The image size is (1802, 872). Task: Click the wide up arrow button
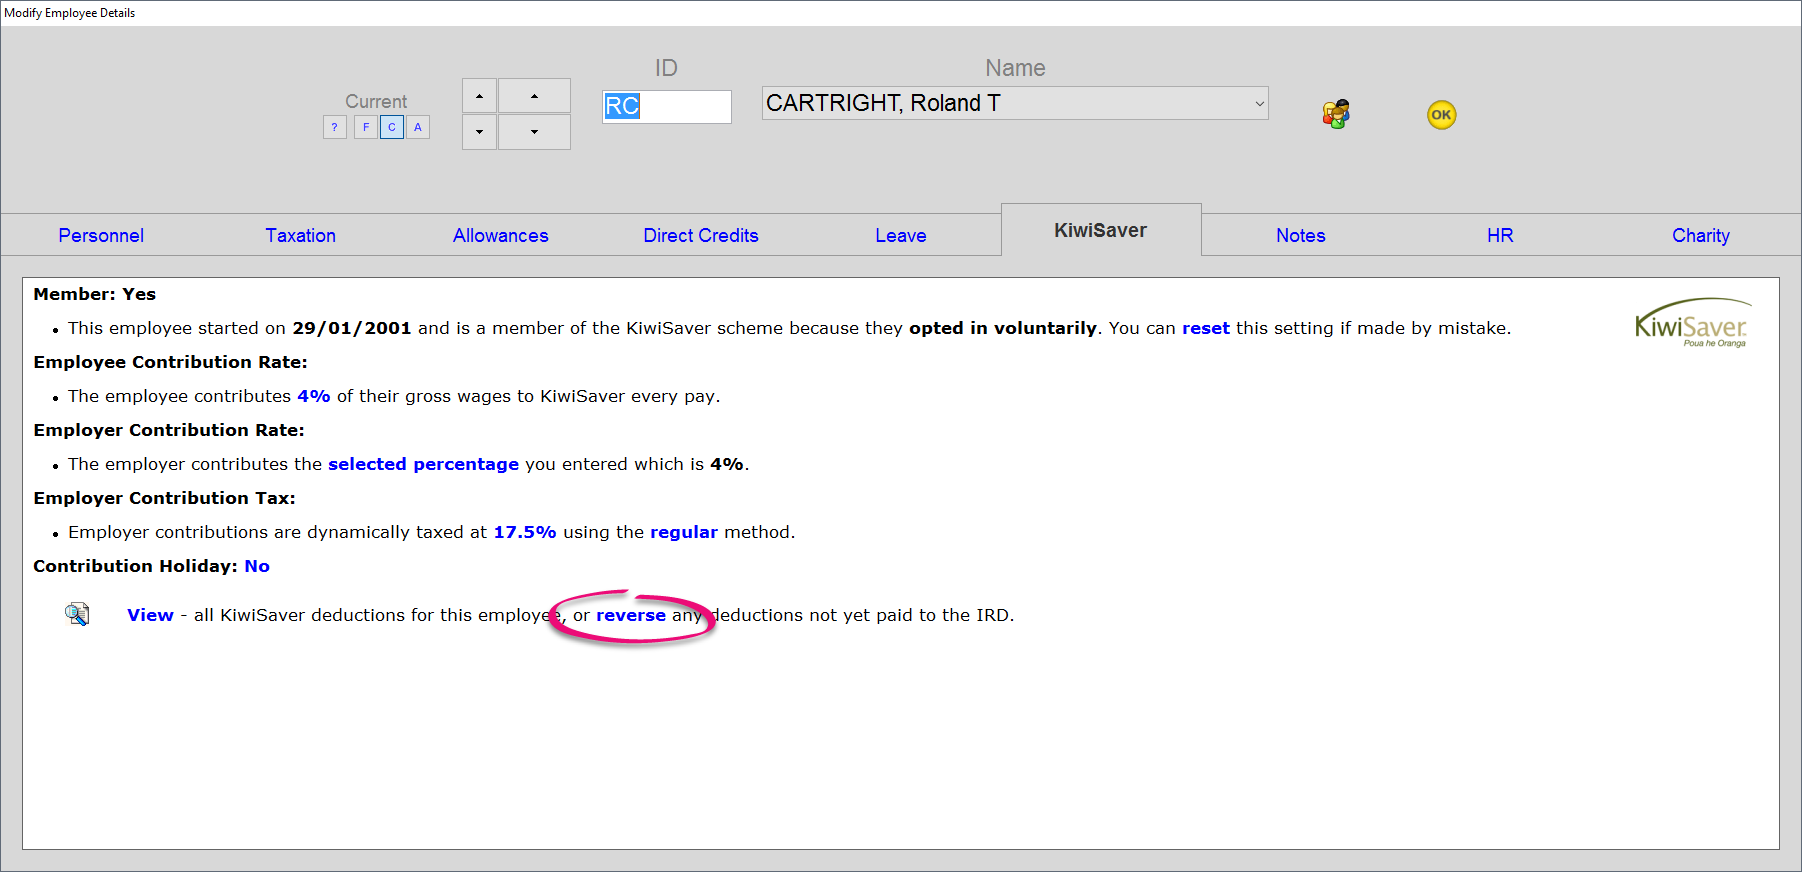[534, 96]
